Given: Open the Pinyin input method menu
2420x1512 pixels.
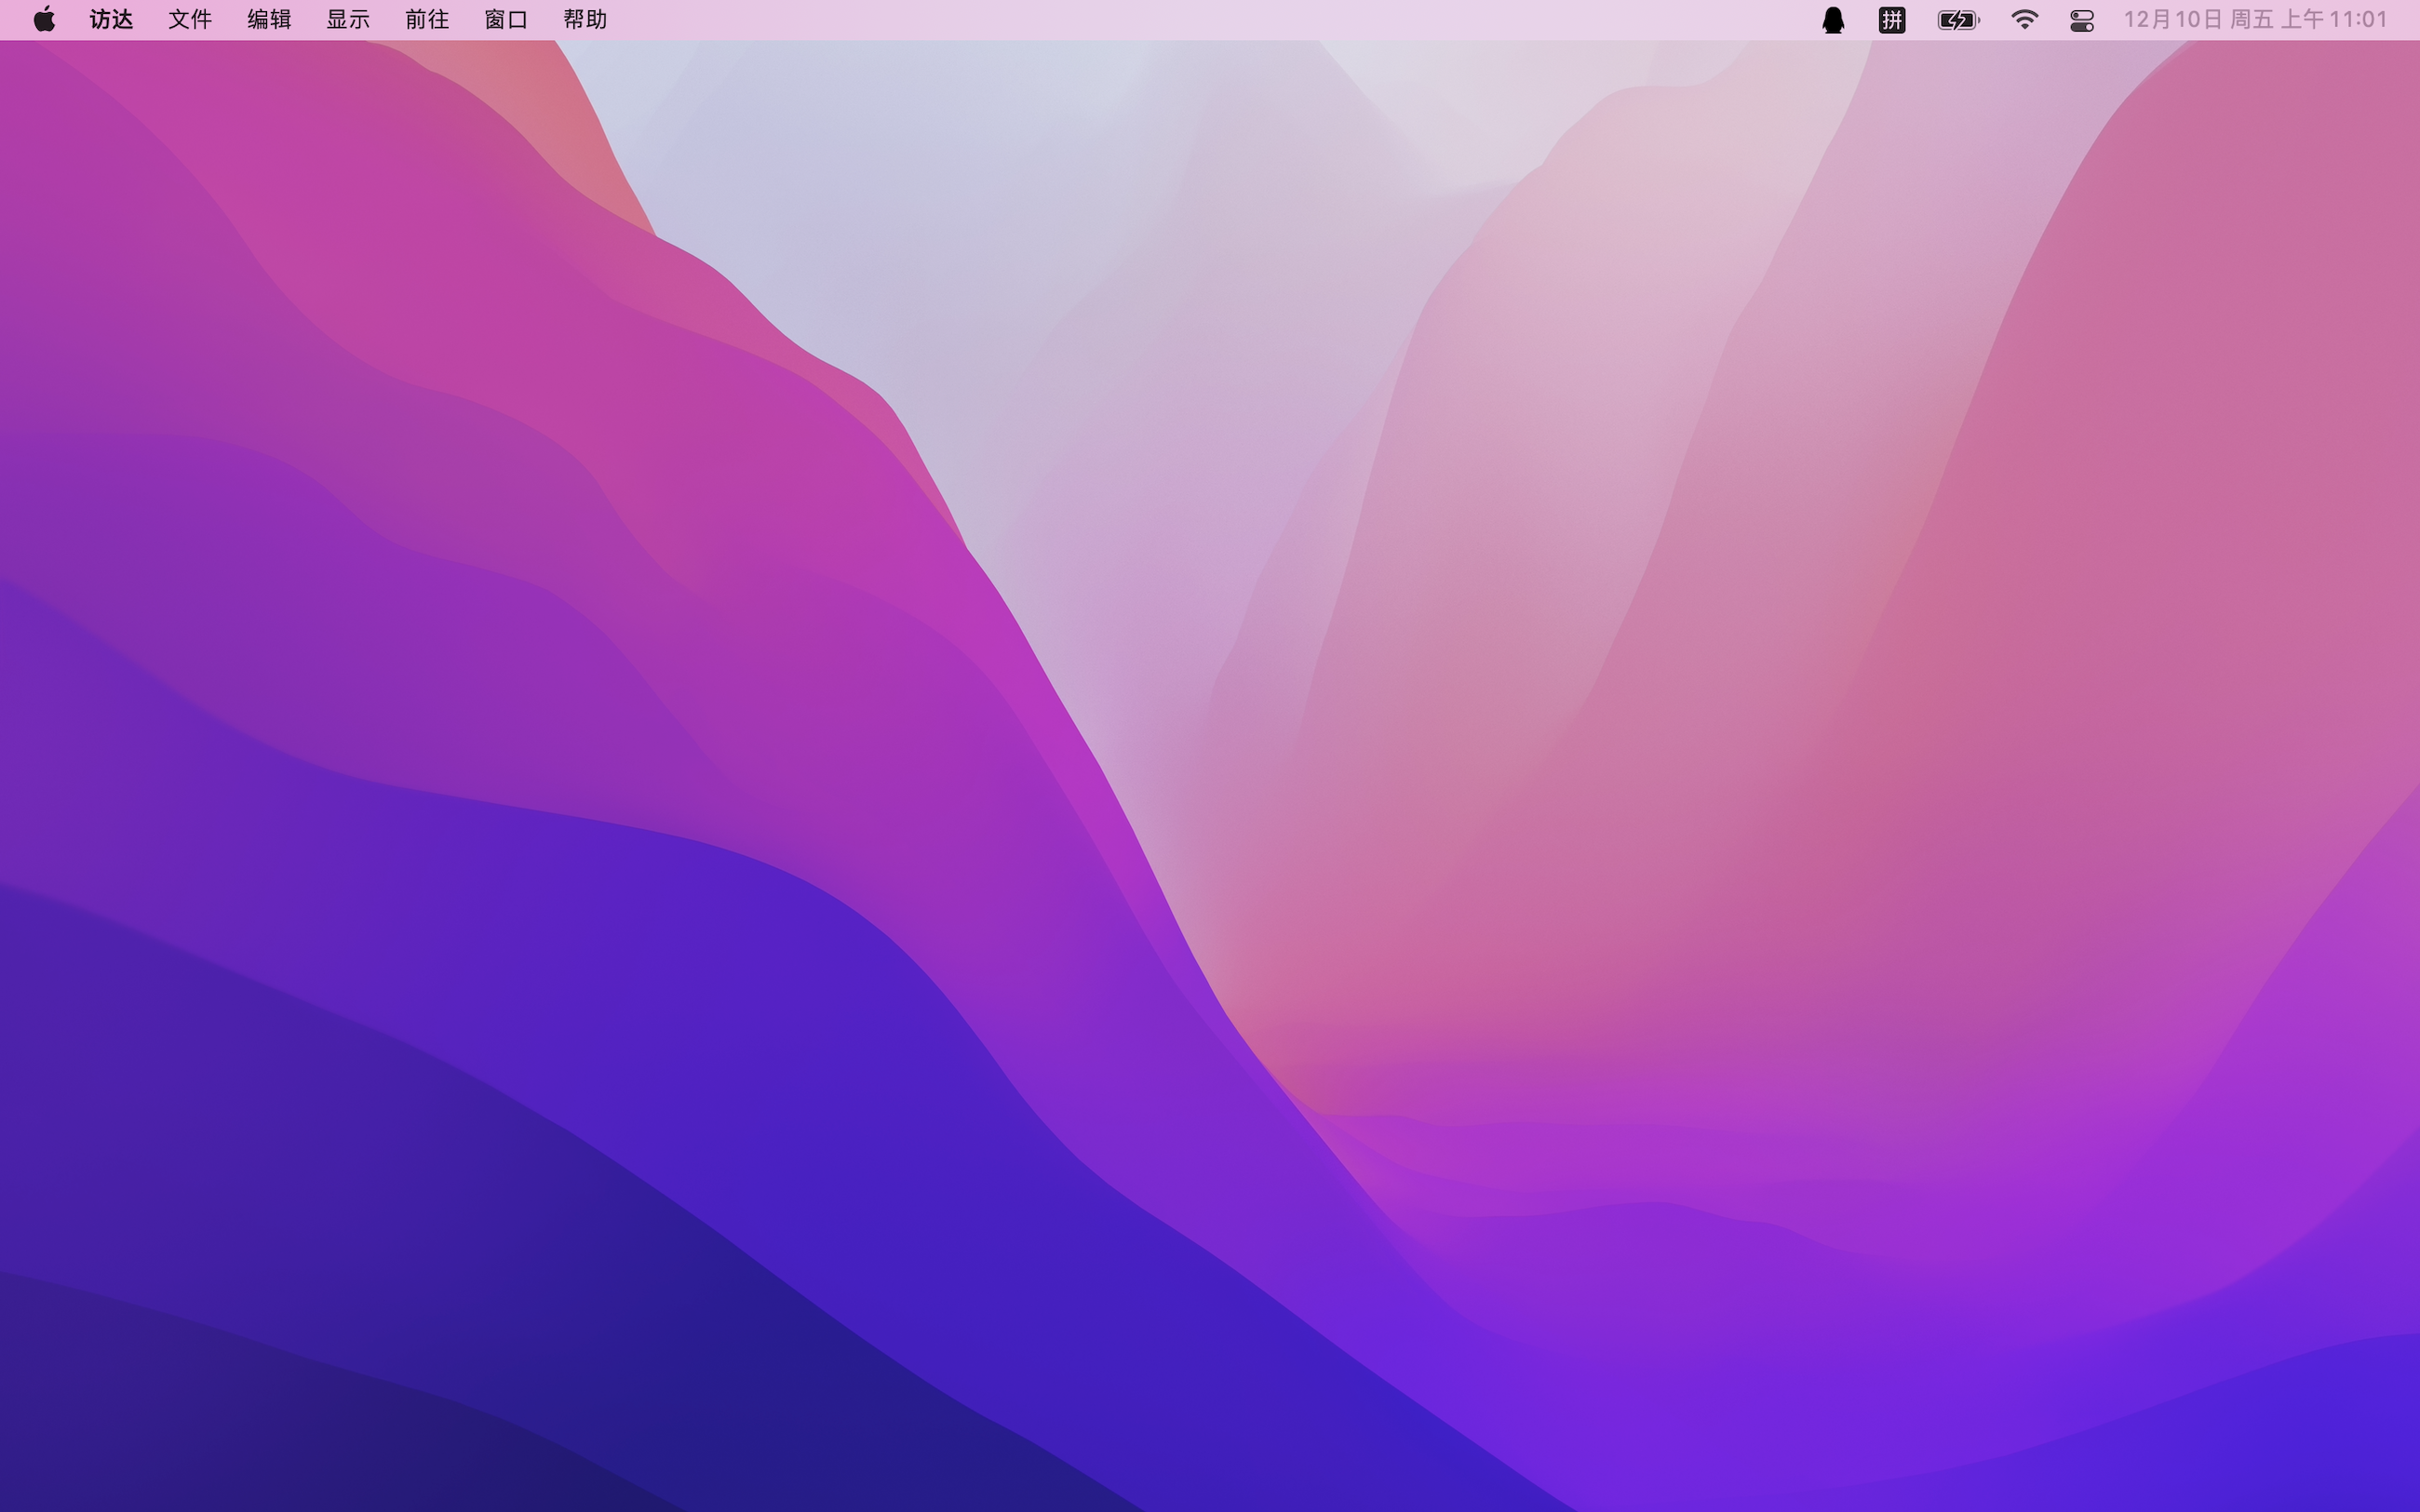Looking at the screenshot, I should (x=1891, y=20).
